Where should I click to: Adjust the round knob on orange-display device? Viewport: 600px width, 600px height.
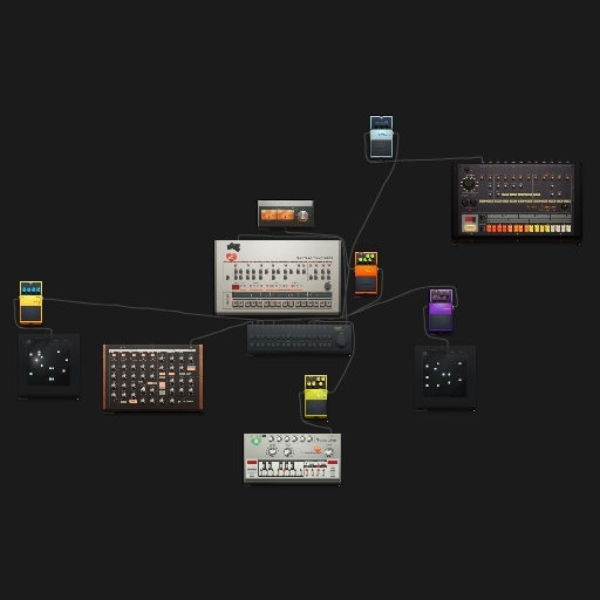pos(303,215)
